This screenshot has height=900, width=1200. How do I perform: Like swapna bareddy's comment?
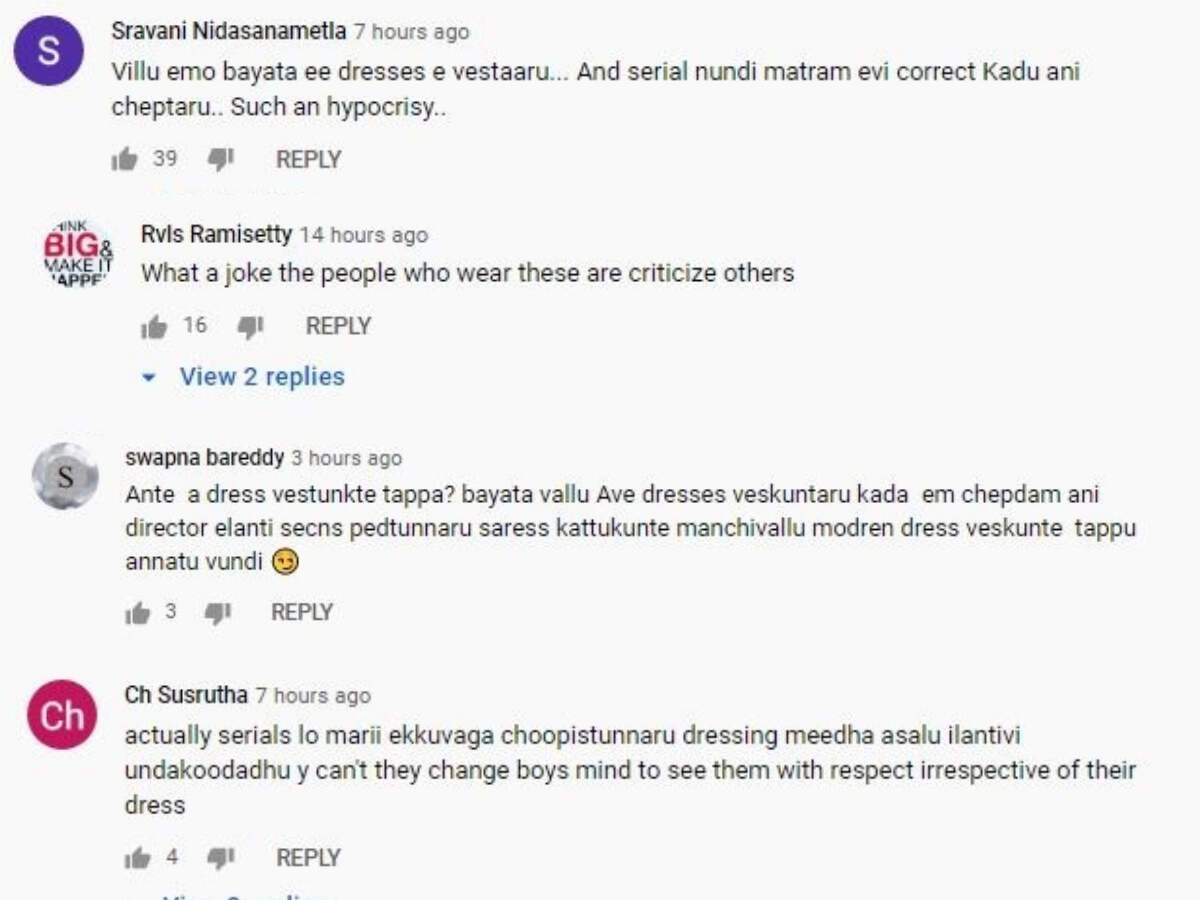(138, 612)
